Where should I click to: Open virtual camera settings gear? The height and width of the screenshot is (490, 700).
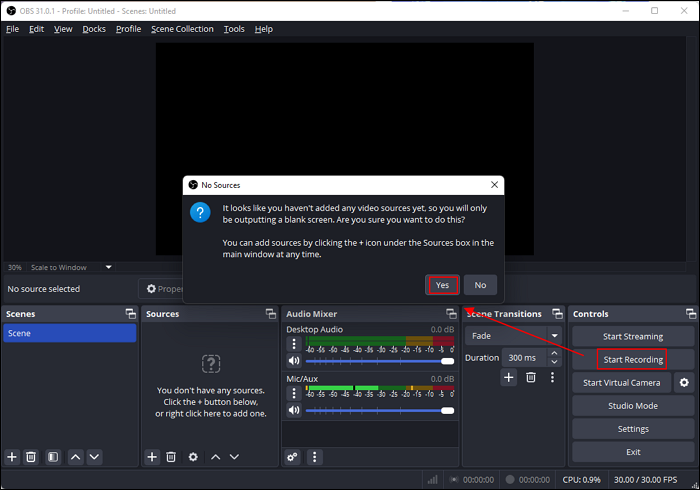pyautogui.click(x=684, y=383)
